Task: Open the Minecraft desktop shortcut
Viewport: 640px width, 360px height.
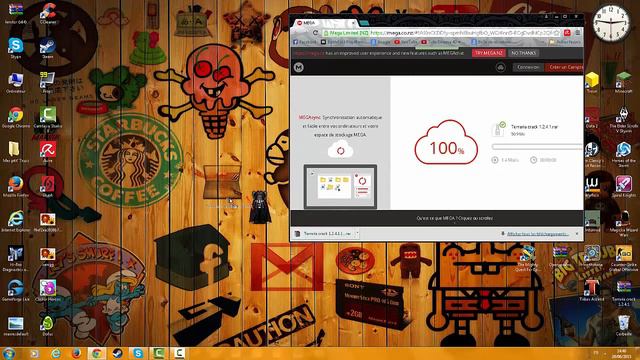Action: [624, 82]
